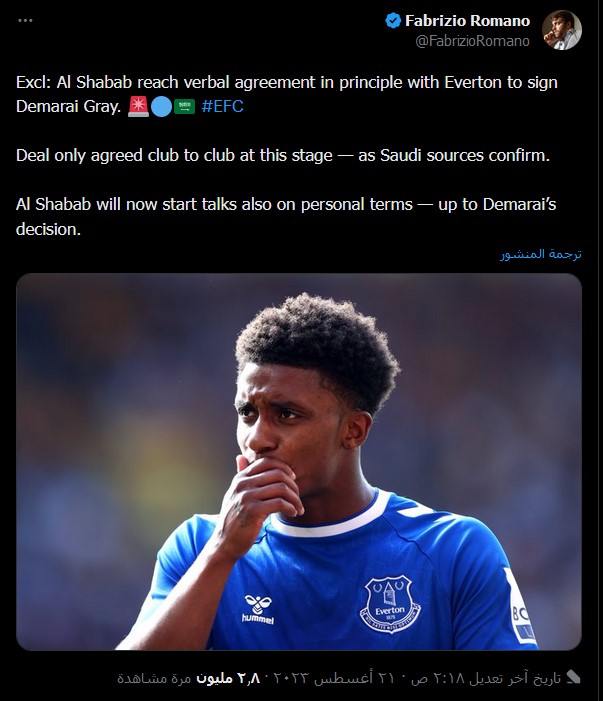603x701 pixels.
Task: Click the Everton crest on the jersey
Action: tap(390, 604)
